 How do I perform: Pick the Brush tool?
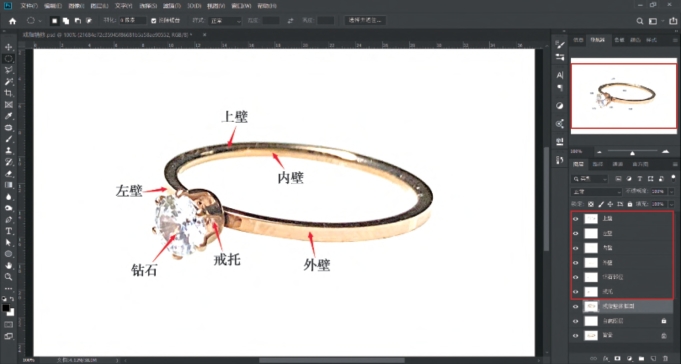(x=8, y=139)
